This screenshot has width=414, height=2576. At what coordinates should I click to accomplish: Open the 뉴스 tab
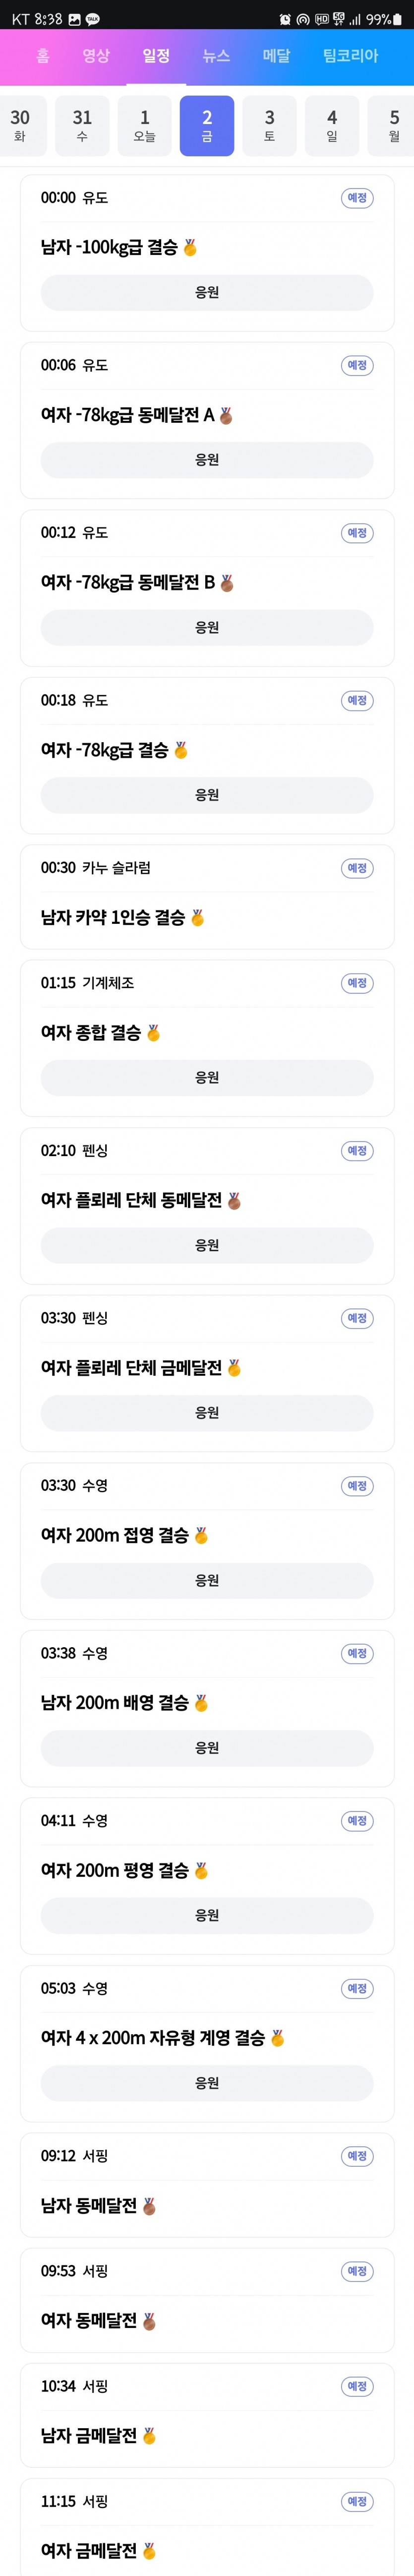click(x=216, y=56)
